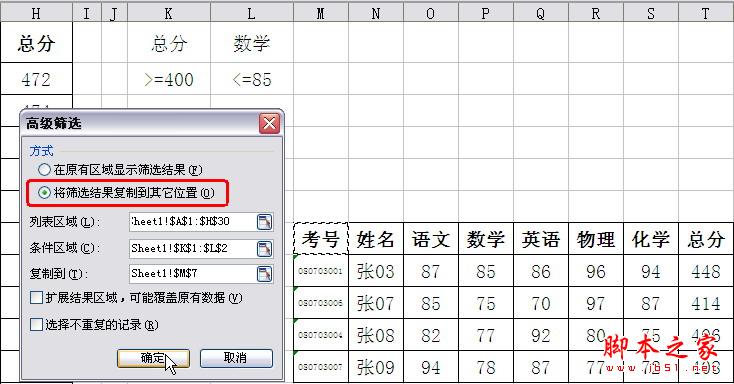Select column O header
The width and height of the screenshot is (734, 384).
coord(431,14)
